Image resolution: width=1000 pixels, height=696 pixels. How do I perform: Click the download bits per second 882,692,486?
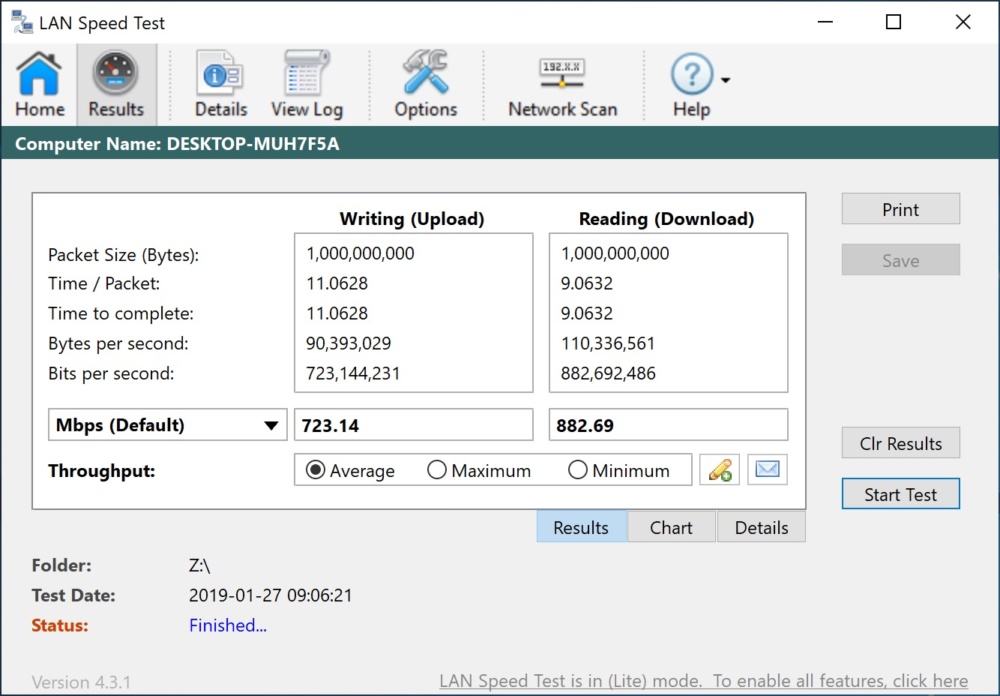[608, 373]
